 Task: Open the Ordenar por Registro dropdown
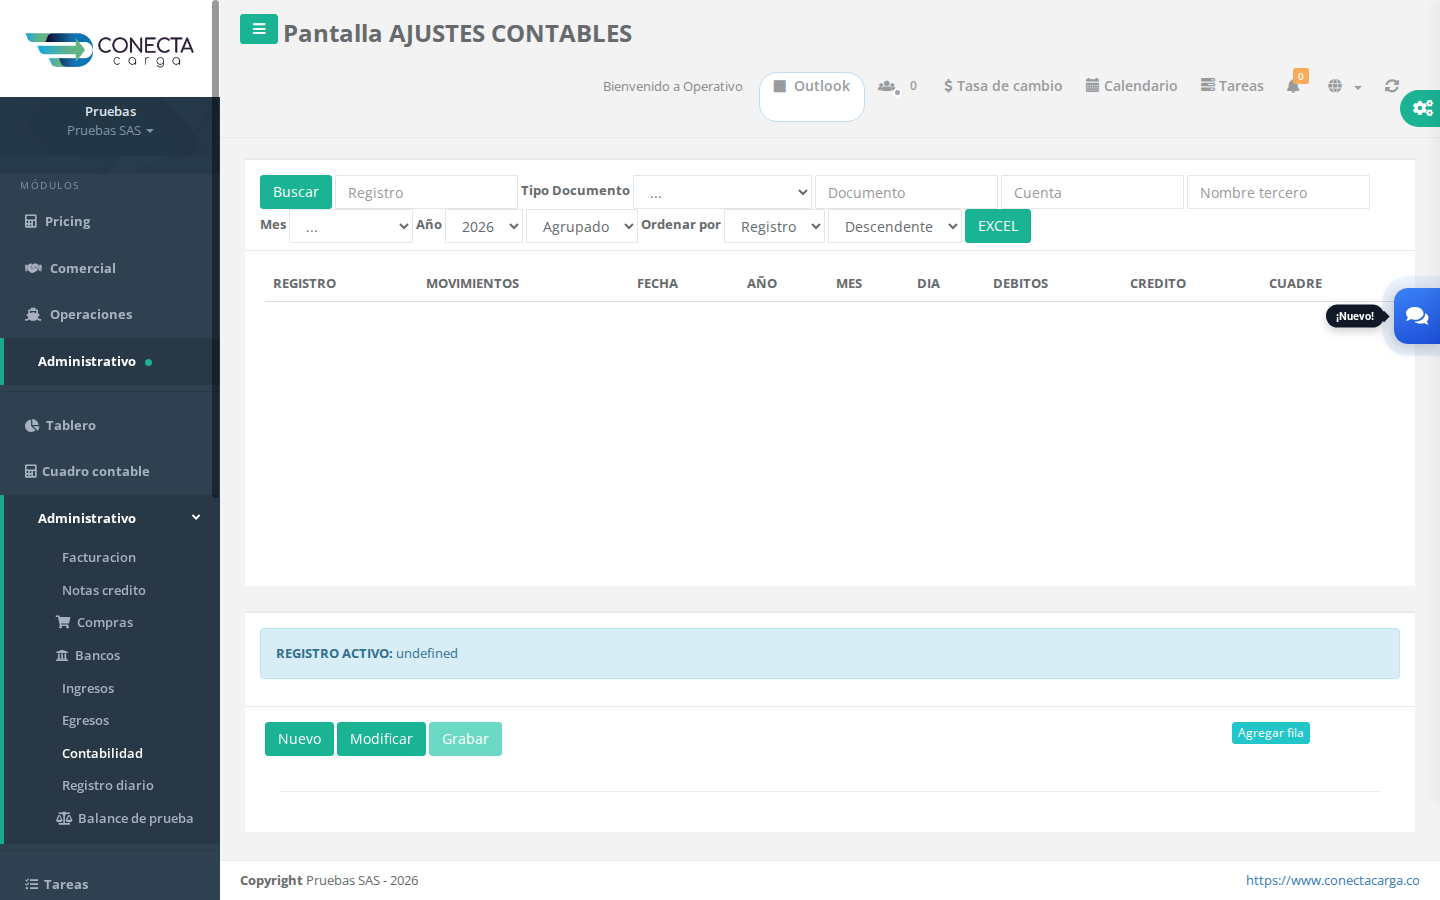[x=774, y=226]
